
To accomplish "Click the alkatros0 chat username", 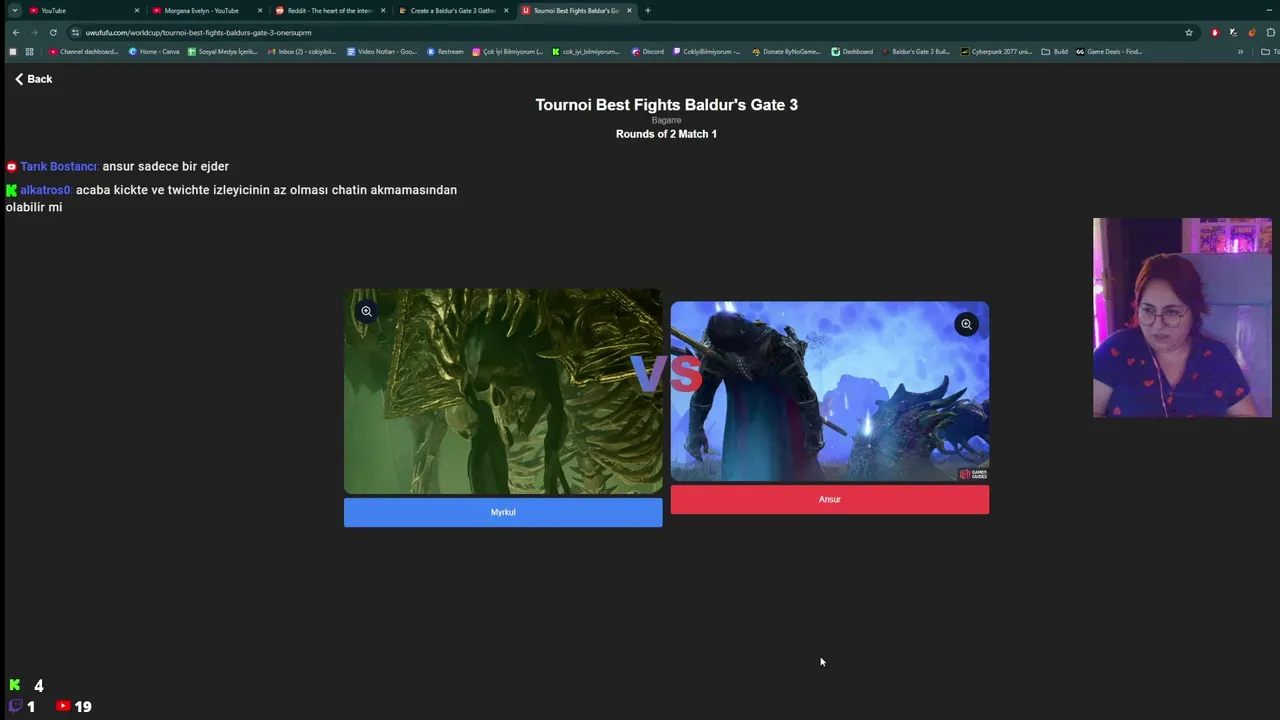I will [46, 190].
